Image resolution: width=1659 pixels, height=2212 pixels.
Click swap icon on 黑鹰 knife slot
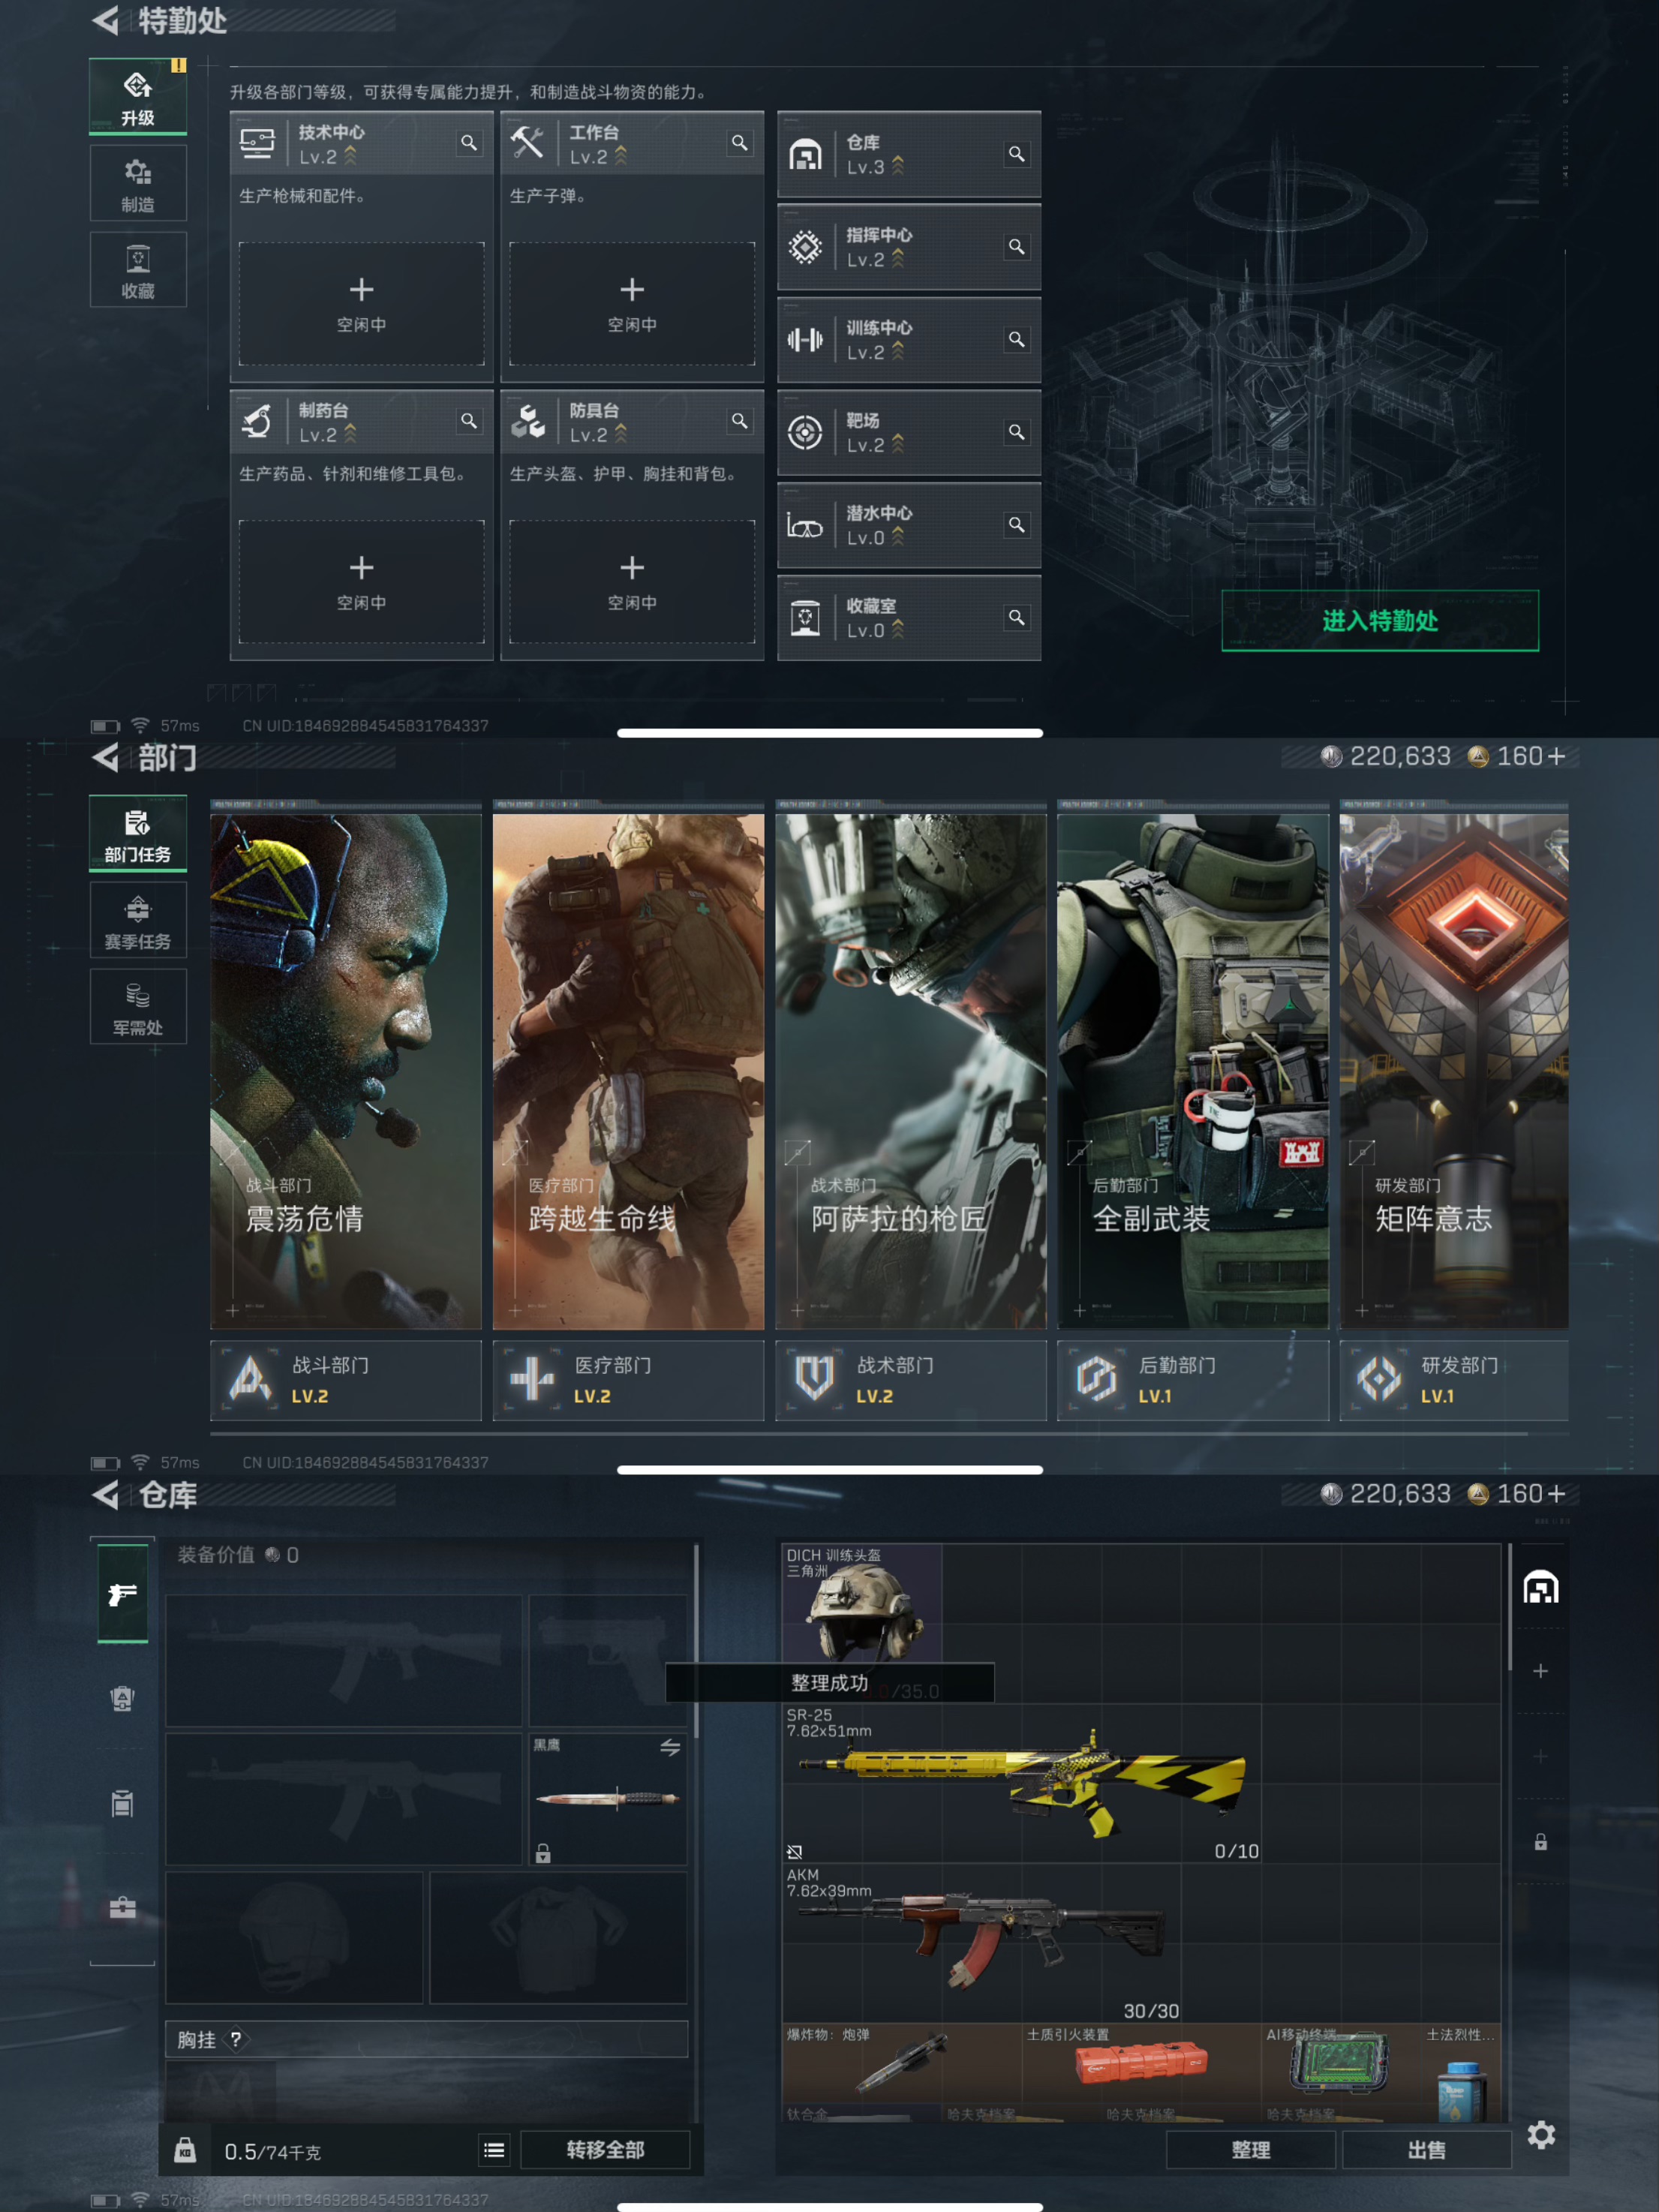[x=669, y=1747]
